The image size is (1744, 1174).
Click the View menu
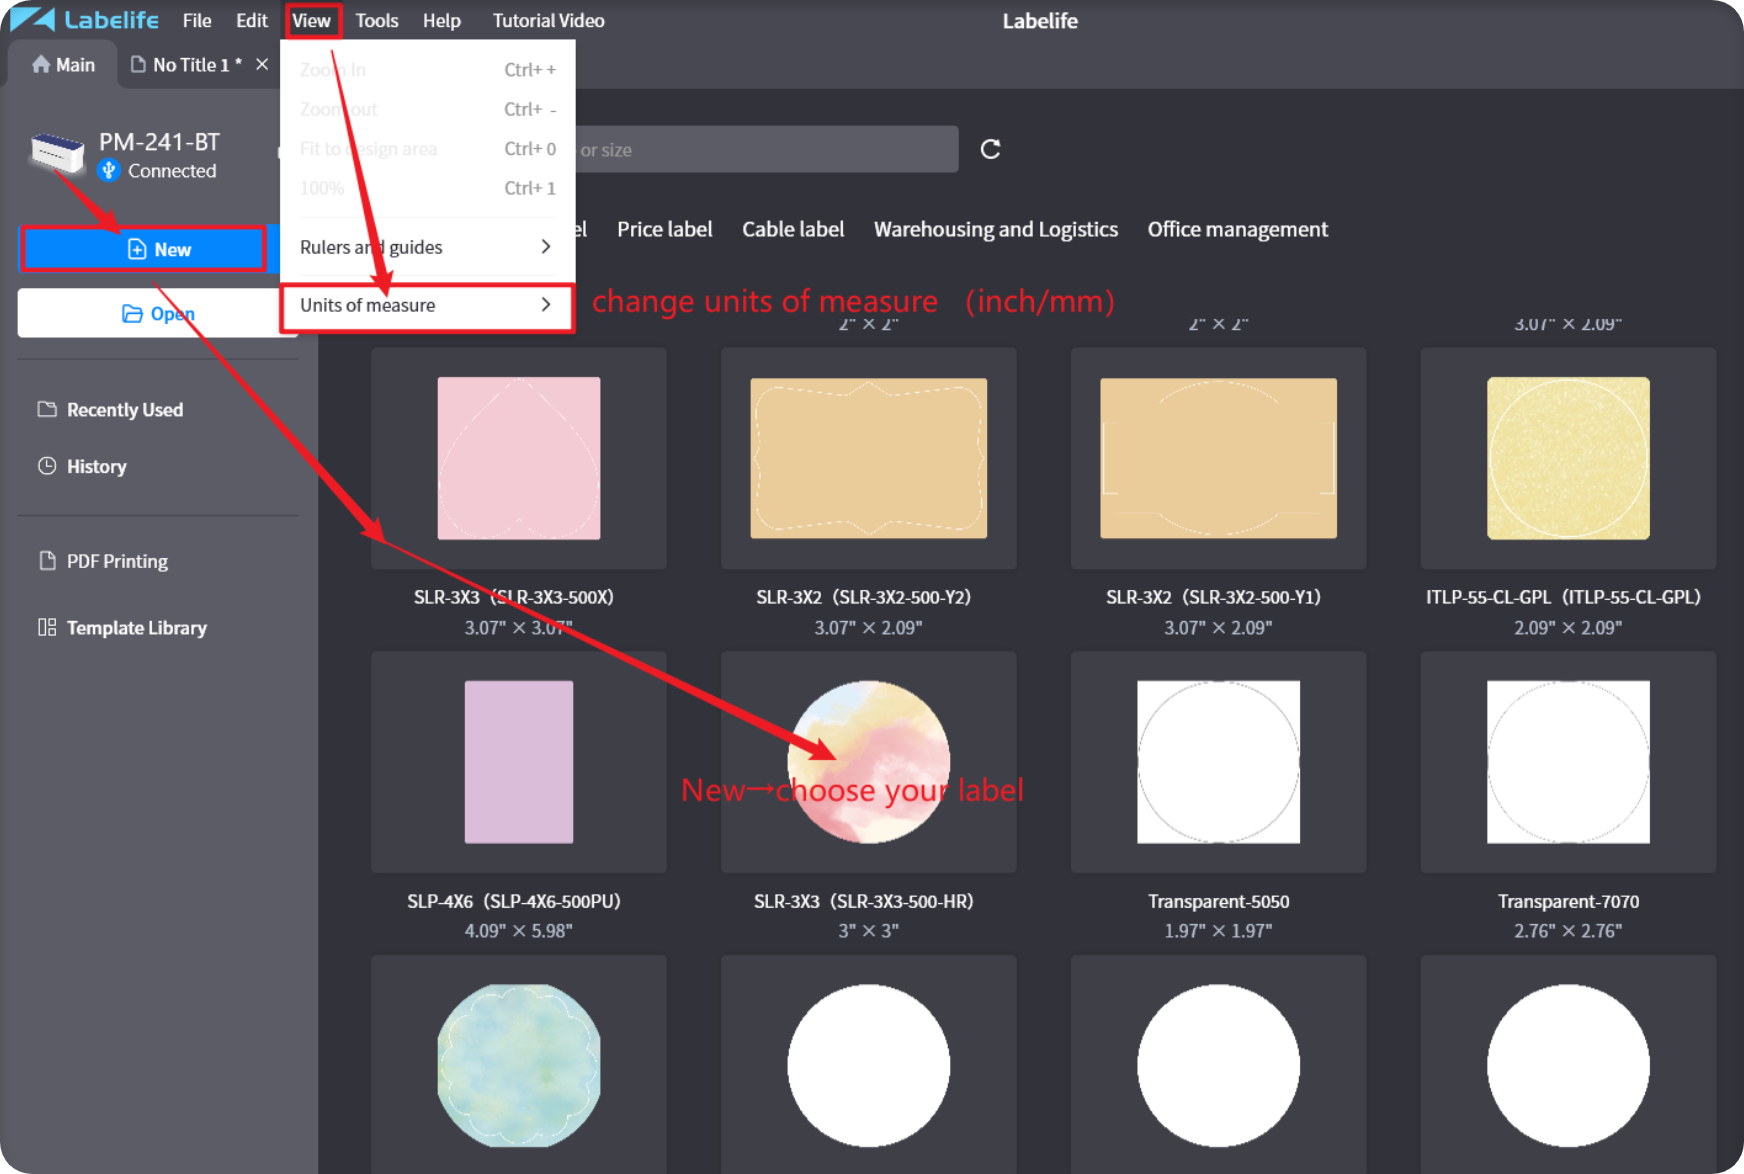[x=311, y=20]
